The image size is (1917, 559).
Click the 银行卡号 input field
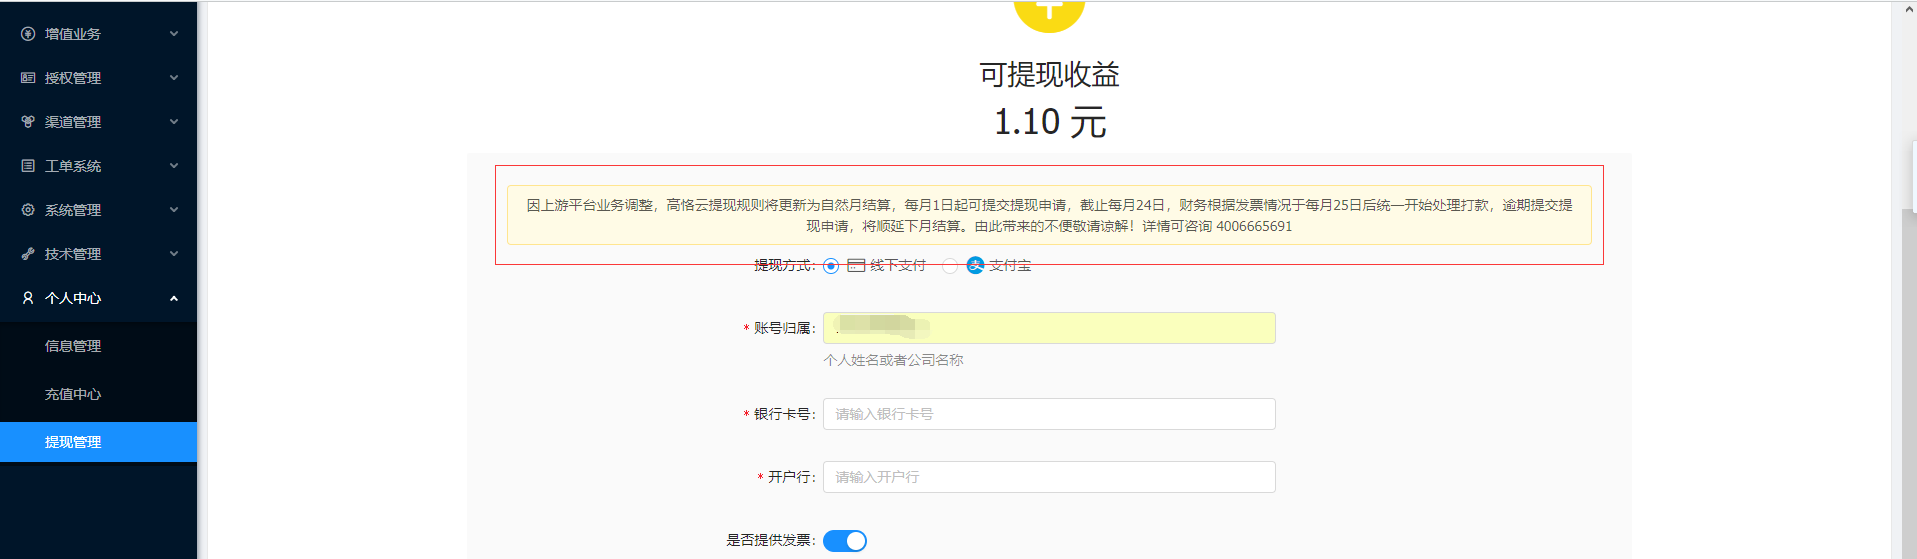pyautogui.click(x=1048, y=414)
